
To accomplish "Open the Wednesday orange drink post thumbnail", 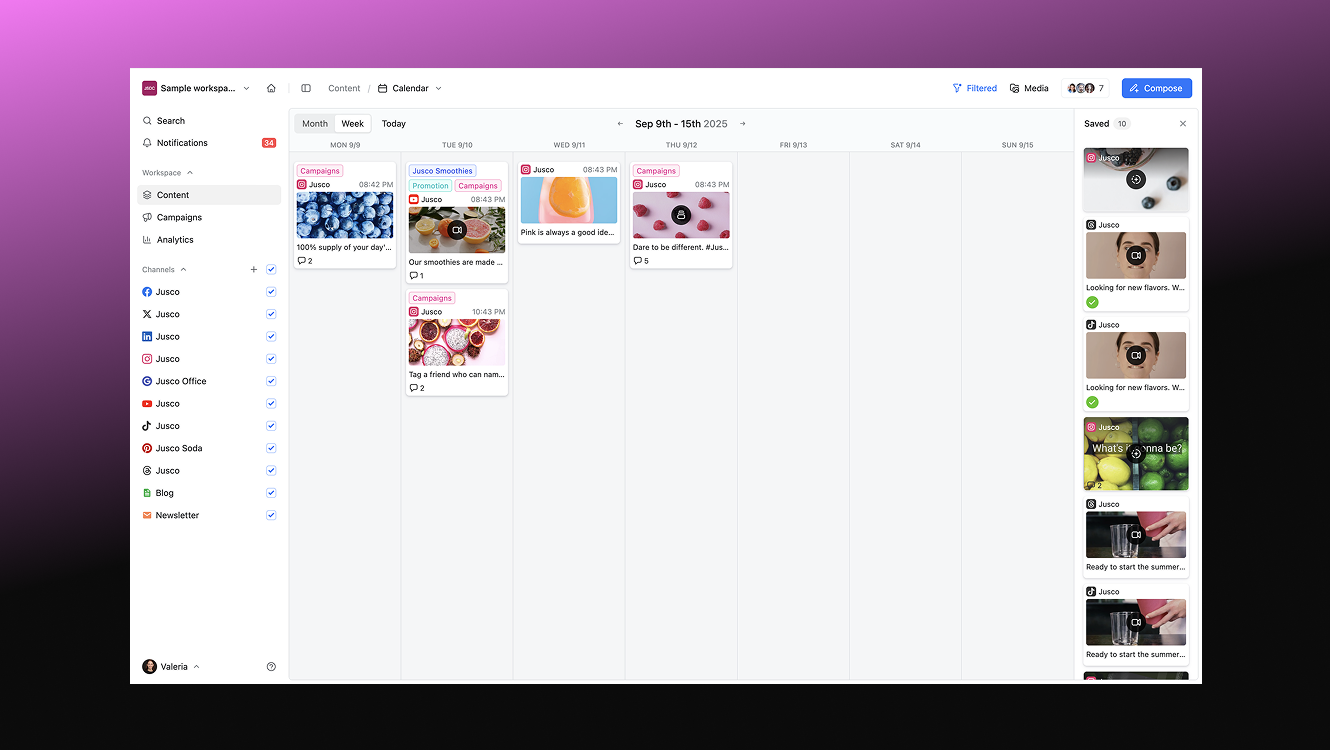I will point(569,200).
